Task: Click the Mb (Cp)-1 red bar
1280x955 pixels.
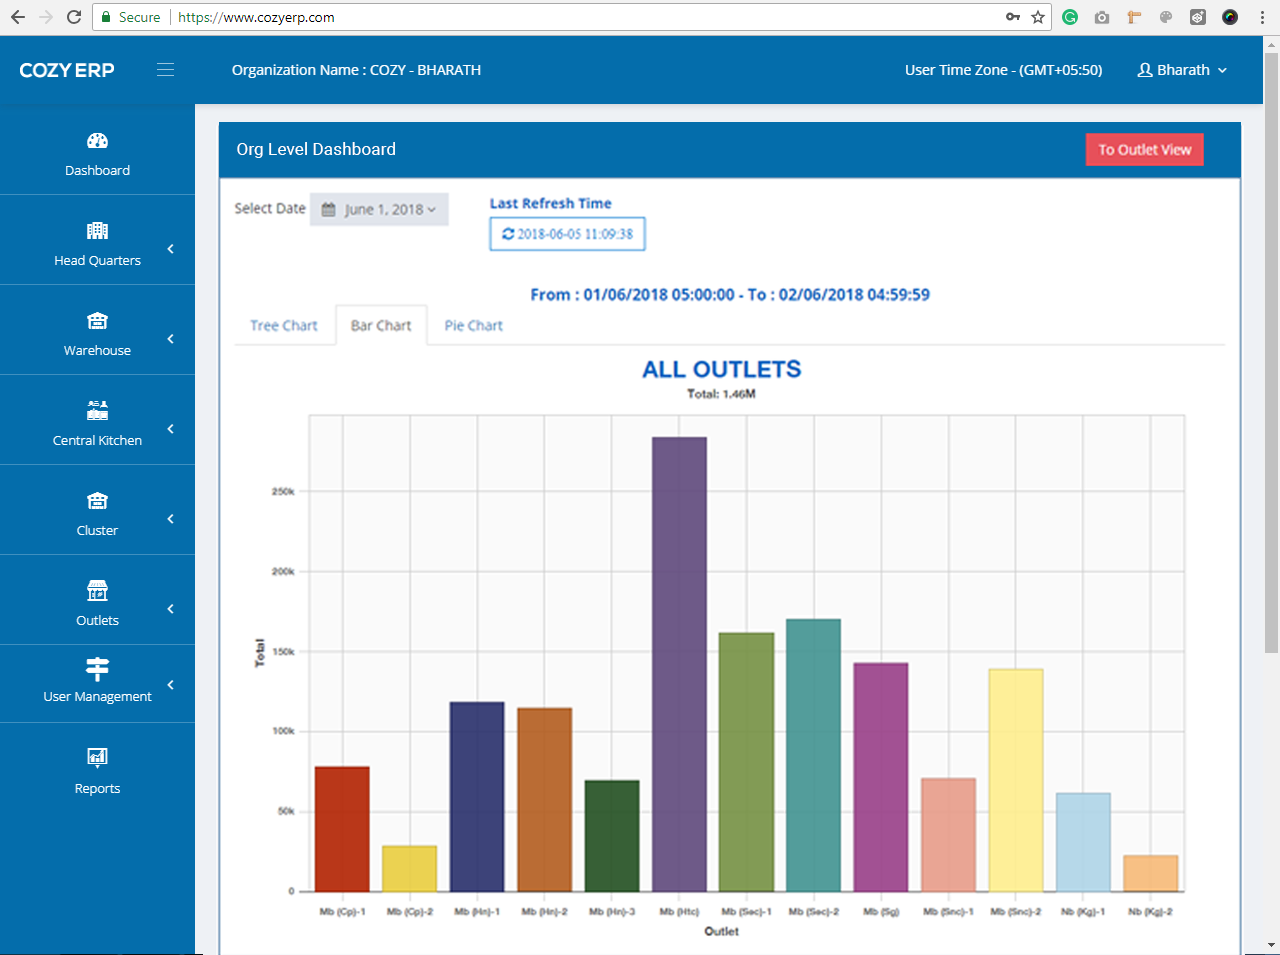Action: tap(342, 829)
